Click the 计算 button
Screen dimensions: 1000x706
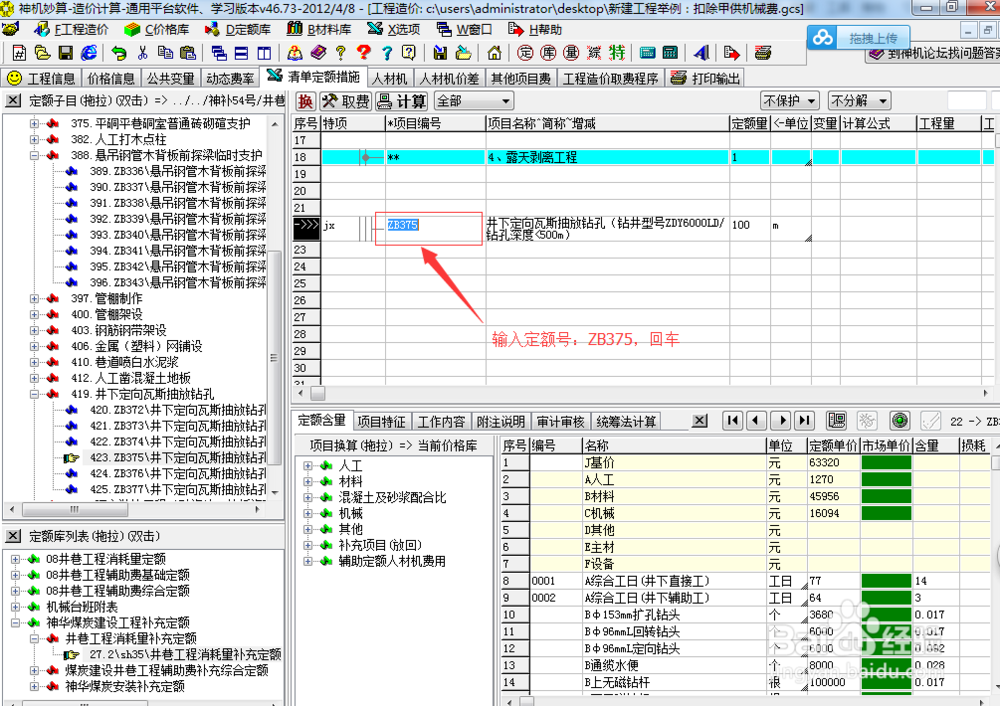pyautogui.click(x=401, y=101)
